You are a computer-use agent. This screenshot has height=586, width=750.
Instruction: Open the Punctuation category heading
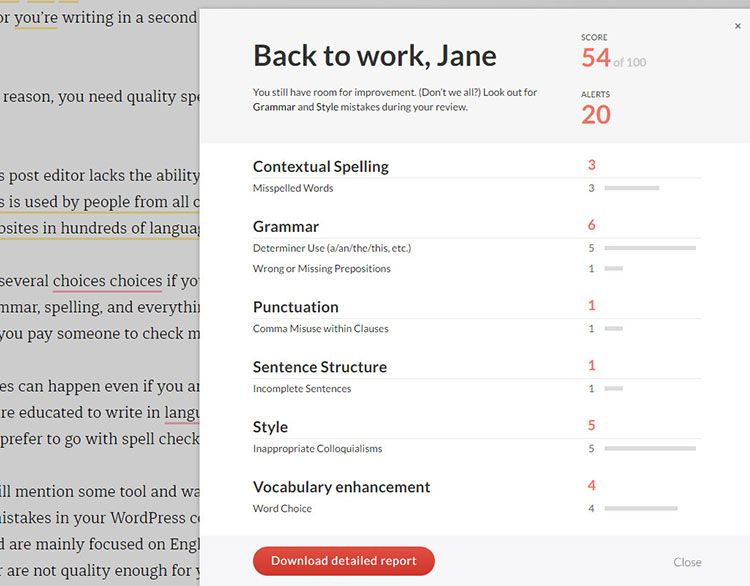[x=295, y=307]
